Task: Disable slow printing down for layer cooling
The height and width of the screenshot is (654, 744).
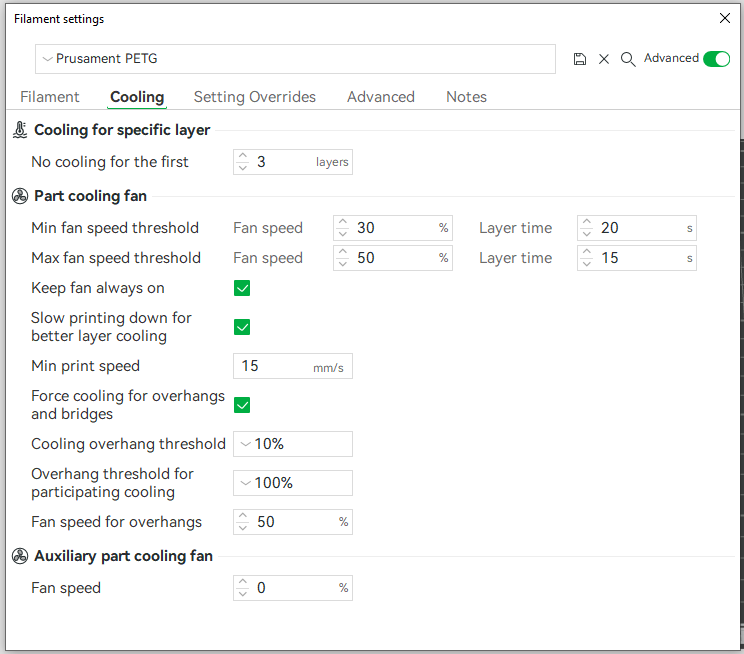Action: coord(241,327)
